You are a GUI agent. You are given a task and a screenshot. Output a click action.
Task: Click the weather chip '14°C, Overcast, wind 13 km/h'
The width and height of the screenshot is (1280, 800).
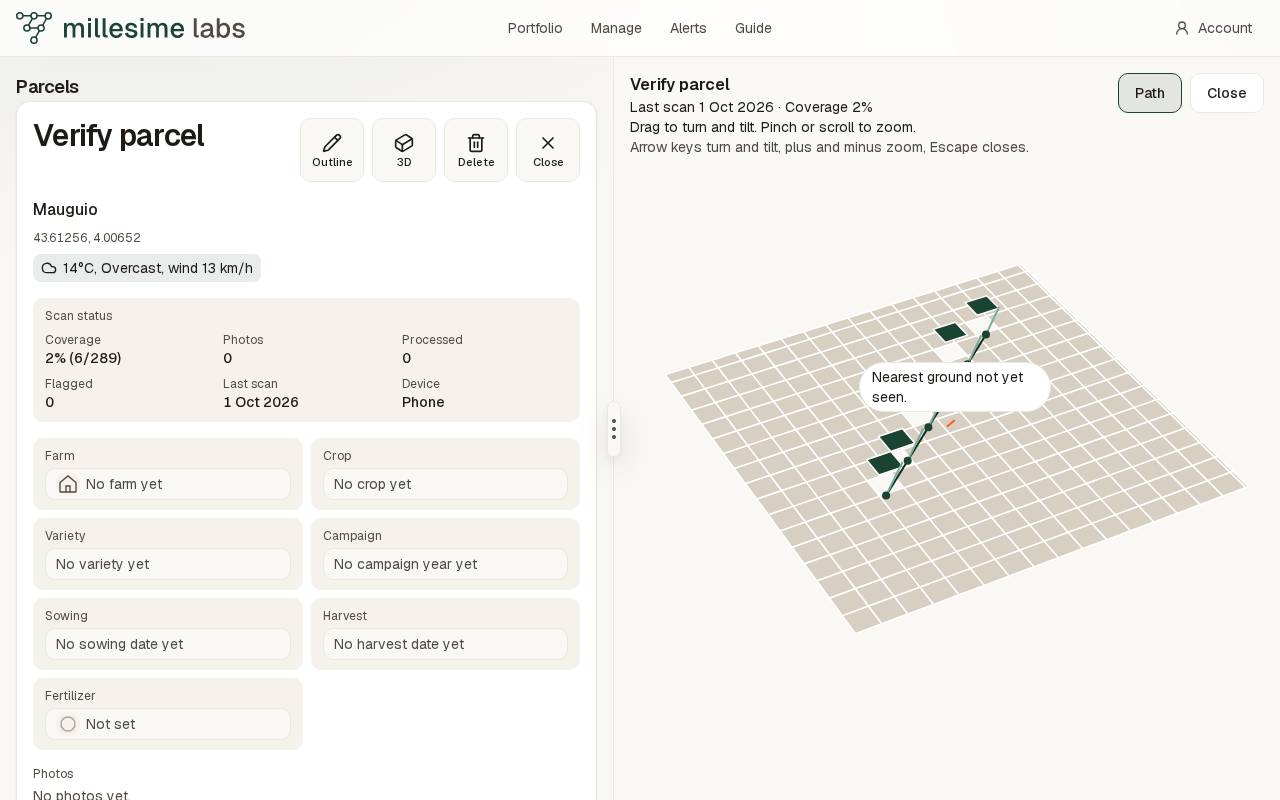pyautogui.click(x=147, y=268)
